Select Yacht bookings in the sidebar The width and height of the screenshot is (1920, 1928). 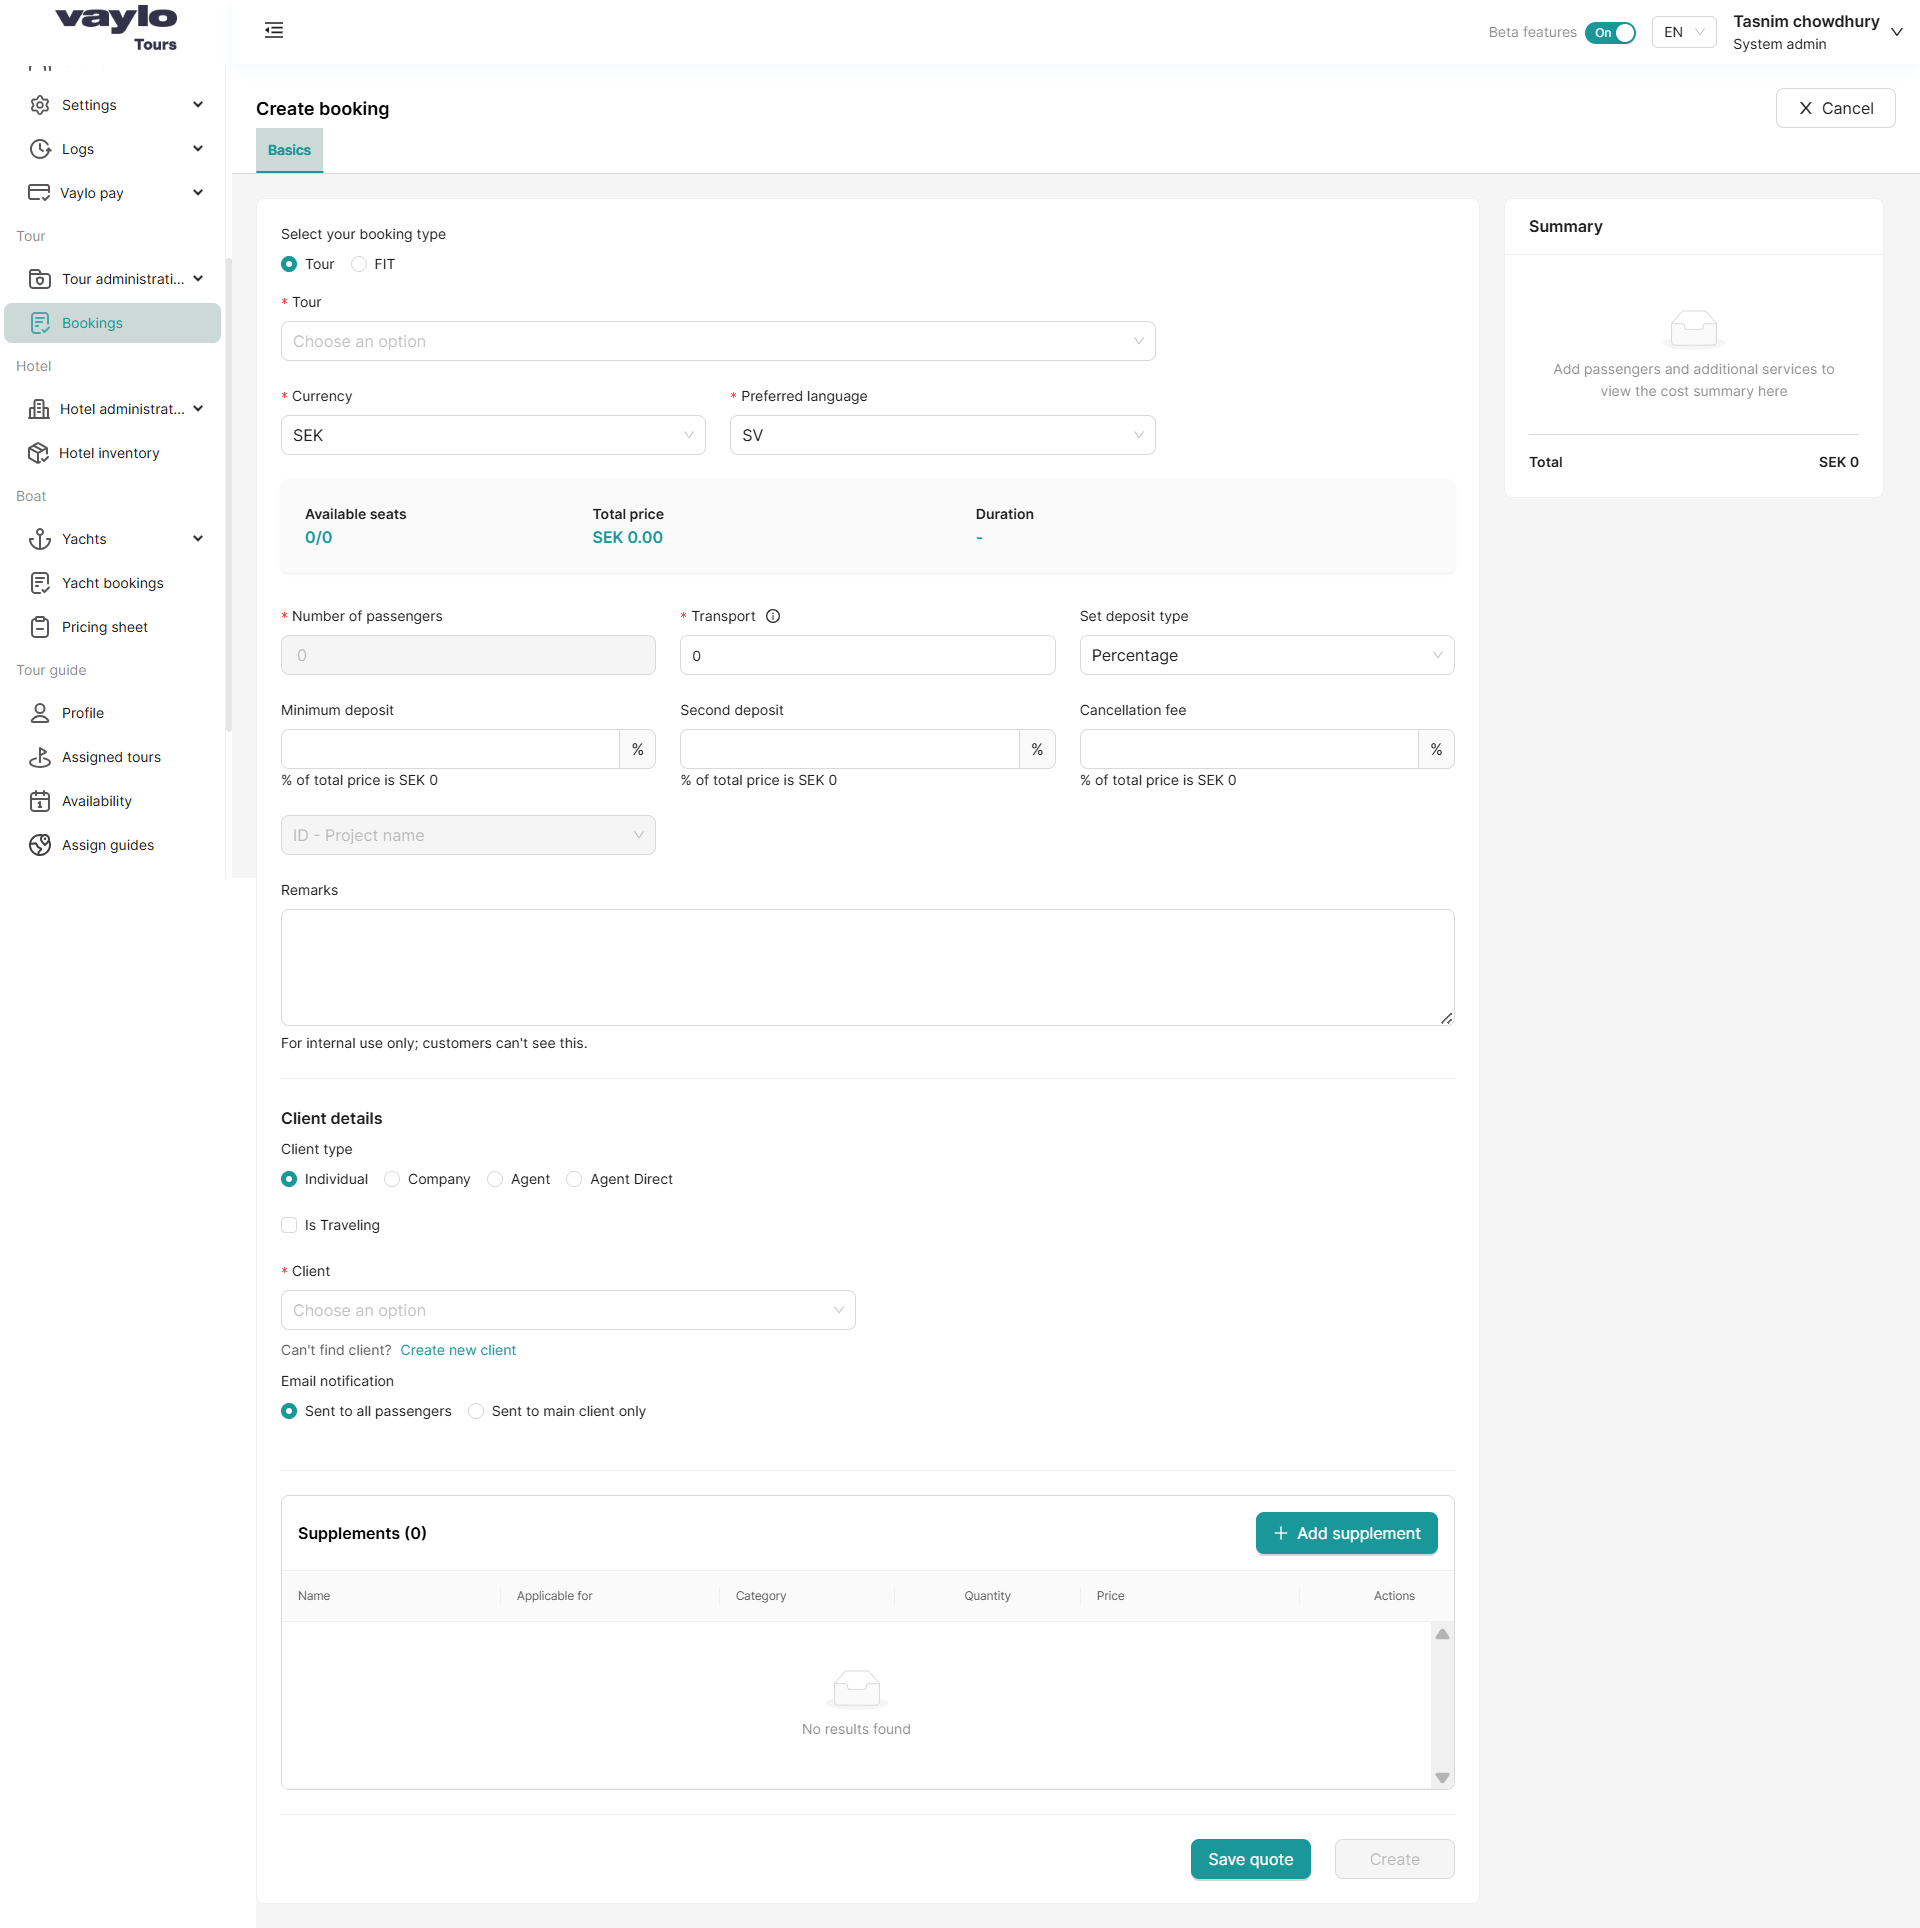(x=111, y=583)
